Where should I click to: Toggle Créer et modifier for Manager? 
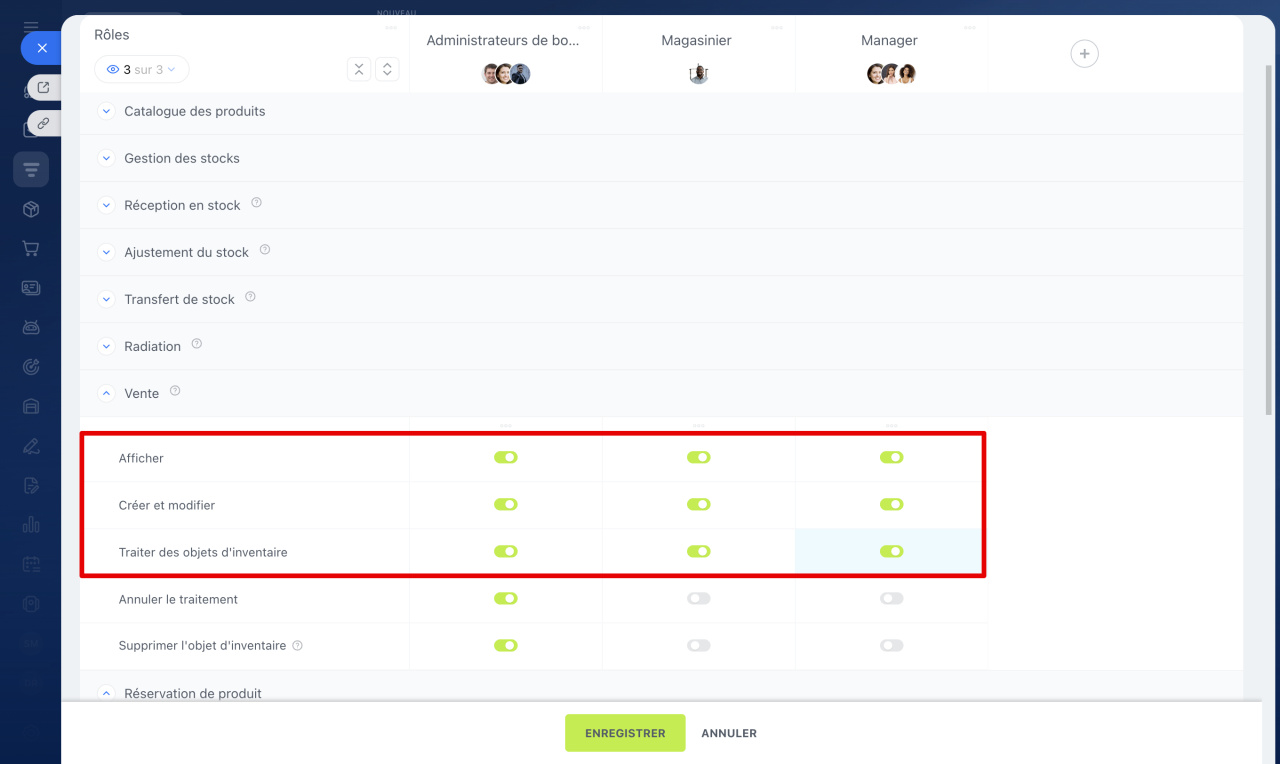(892, 504)
